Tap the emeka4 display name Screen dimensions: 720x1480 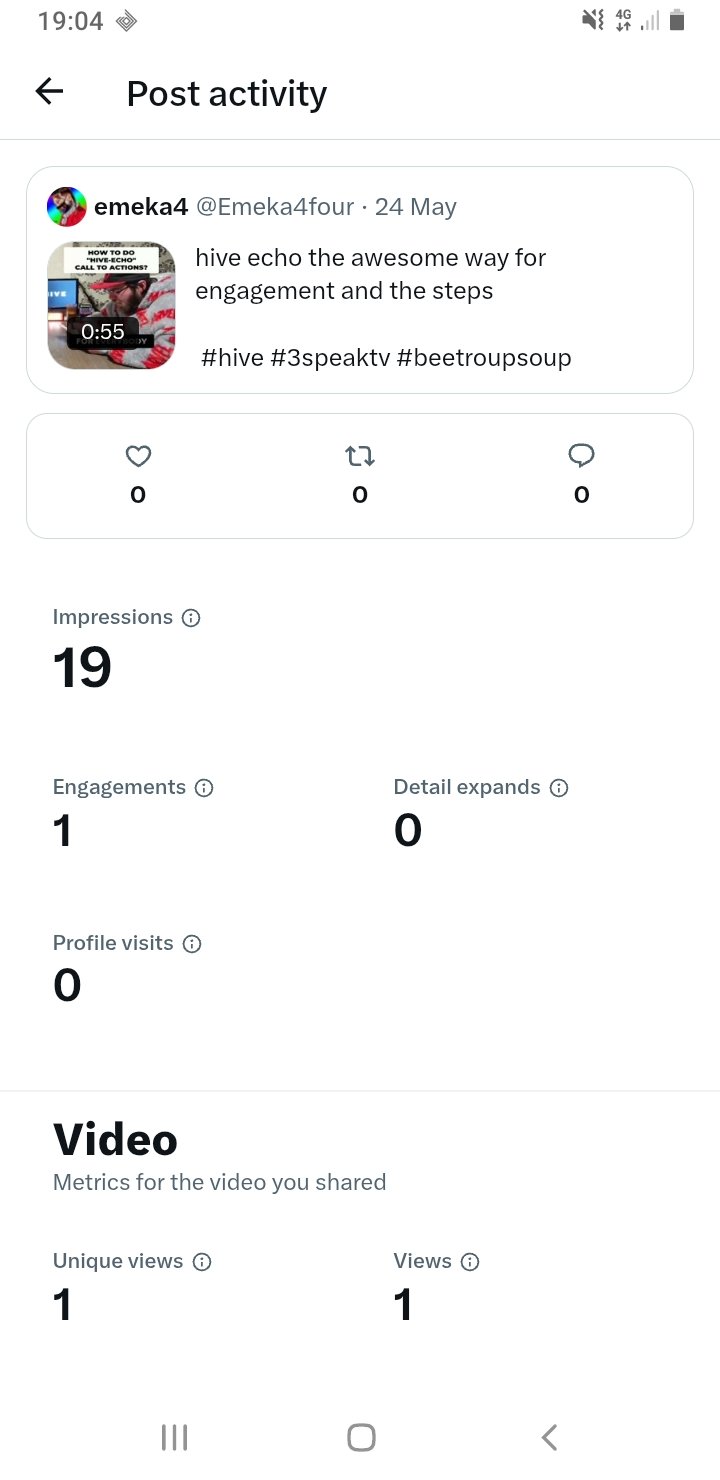tap(140, 207)
